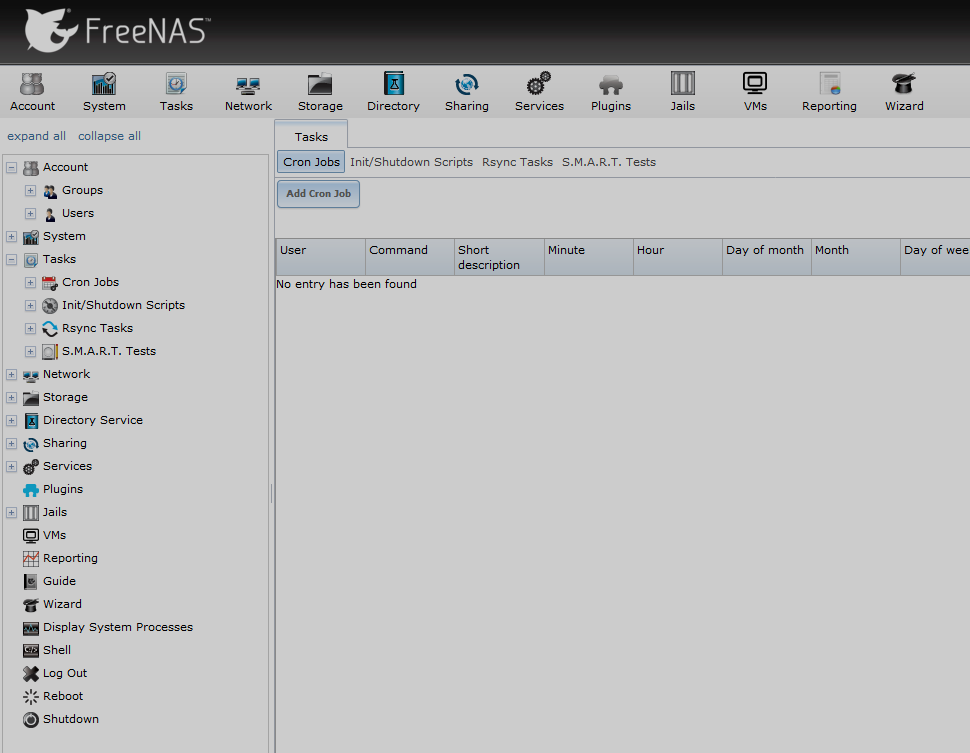Expand the Sharing tree node
The width and height of the screenshot is (970, 753).
coord(11,444)
